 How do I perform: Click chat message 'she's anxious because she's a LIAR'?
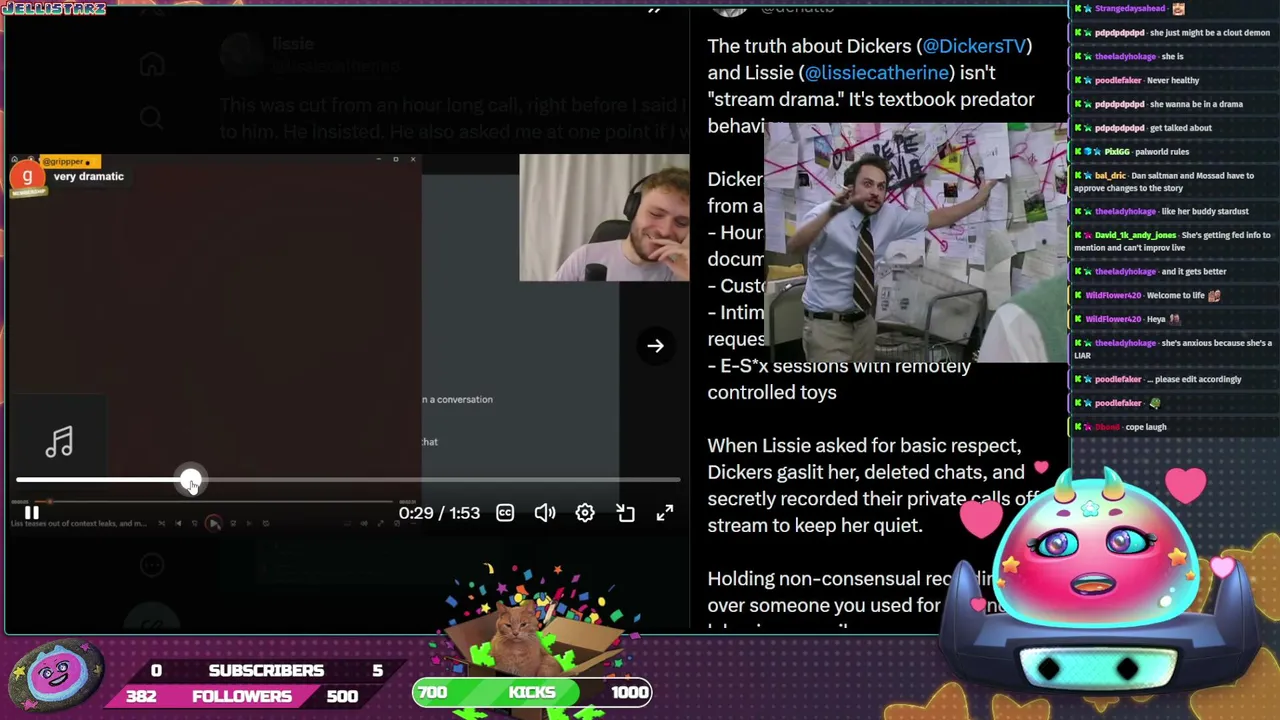coord(1173,349)
